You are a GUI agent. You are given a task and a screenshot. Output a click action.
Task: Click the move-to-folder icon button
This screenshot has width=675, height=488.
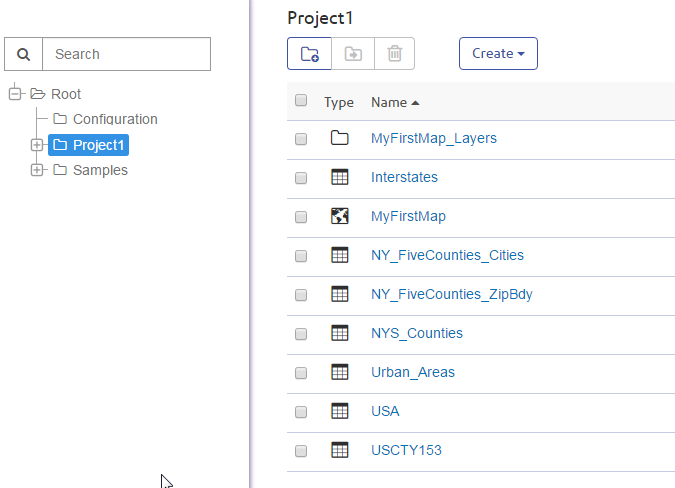[353, 54]
